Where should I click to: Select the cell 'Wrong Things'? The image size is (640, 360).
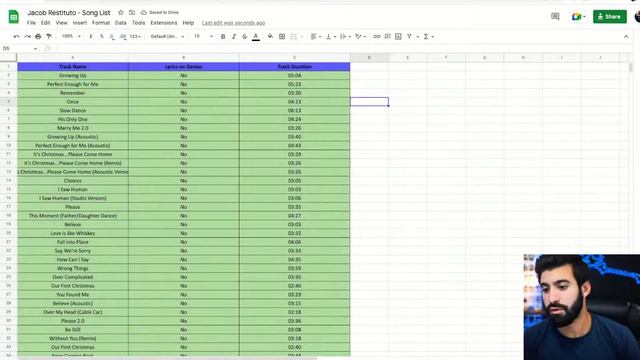[73, 269]
